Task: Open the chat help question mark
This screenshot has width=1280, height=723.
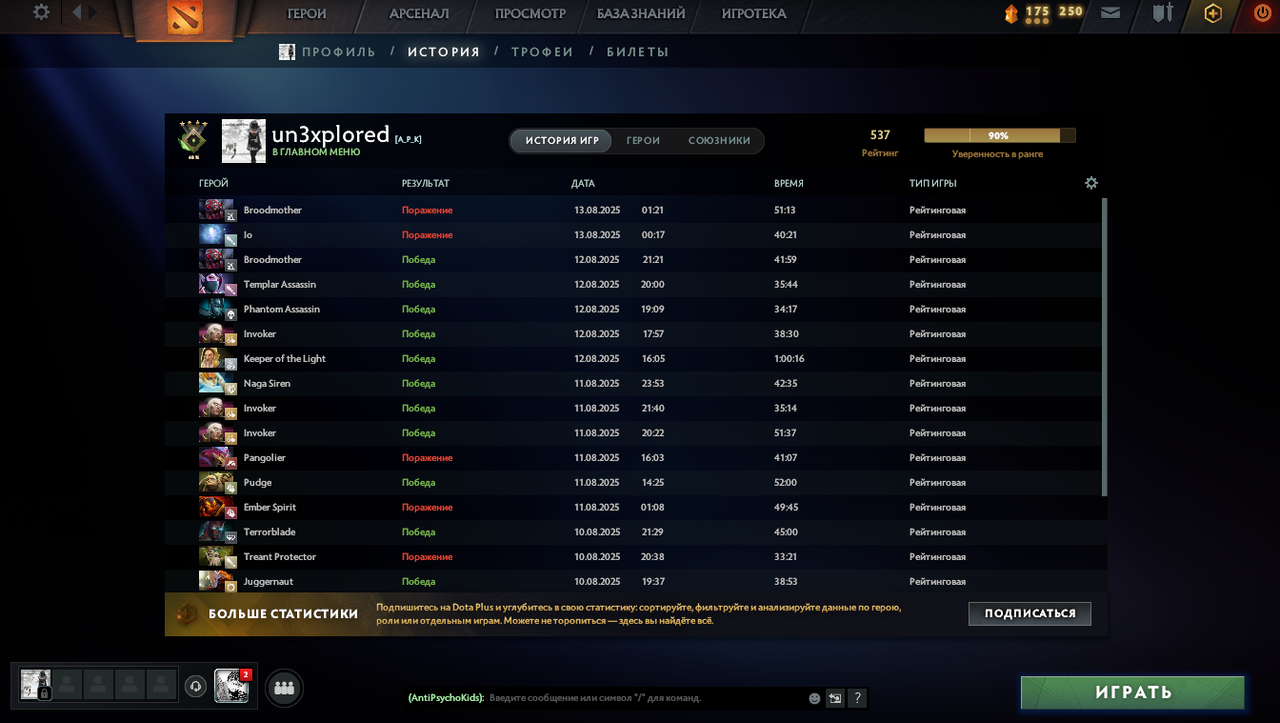Action: pyautogui.click(x=857, y=698)
